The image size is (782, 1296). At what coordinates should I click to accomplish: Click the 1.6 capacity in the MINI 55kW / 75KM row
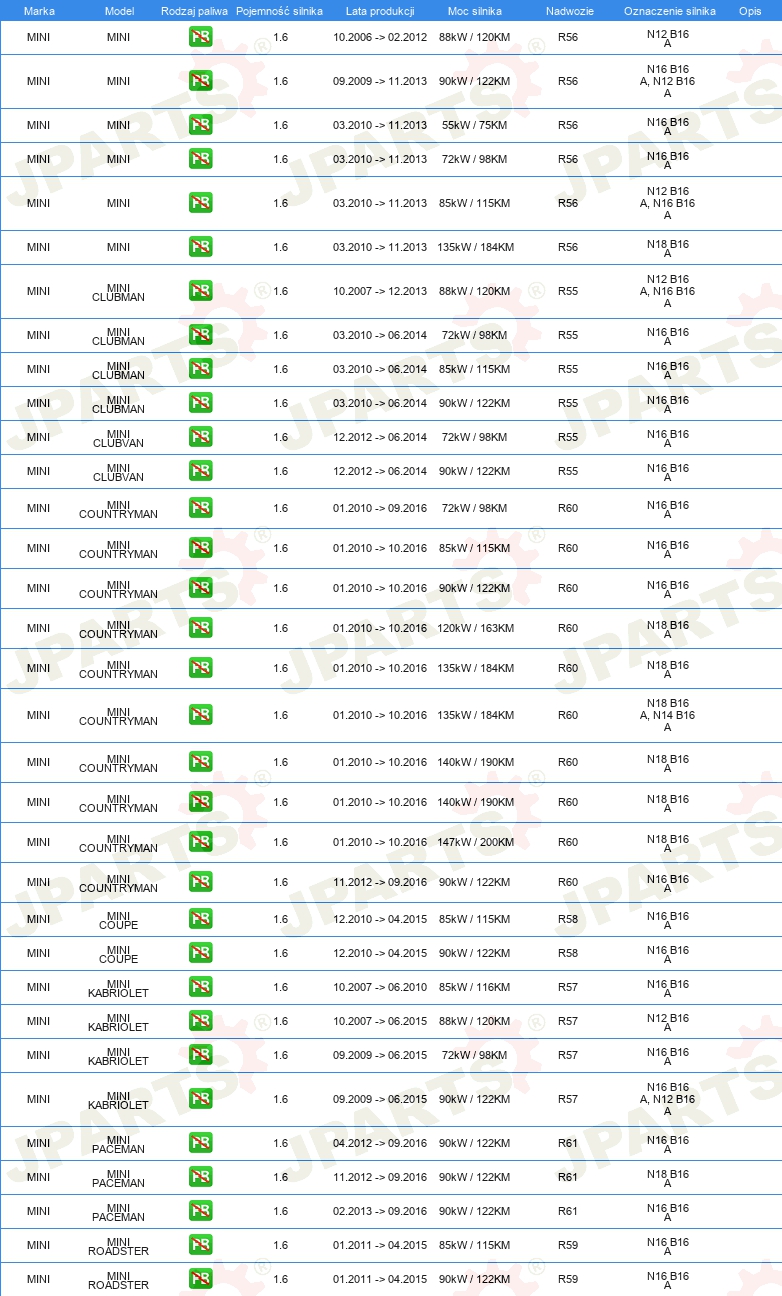280,125
